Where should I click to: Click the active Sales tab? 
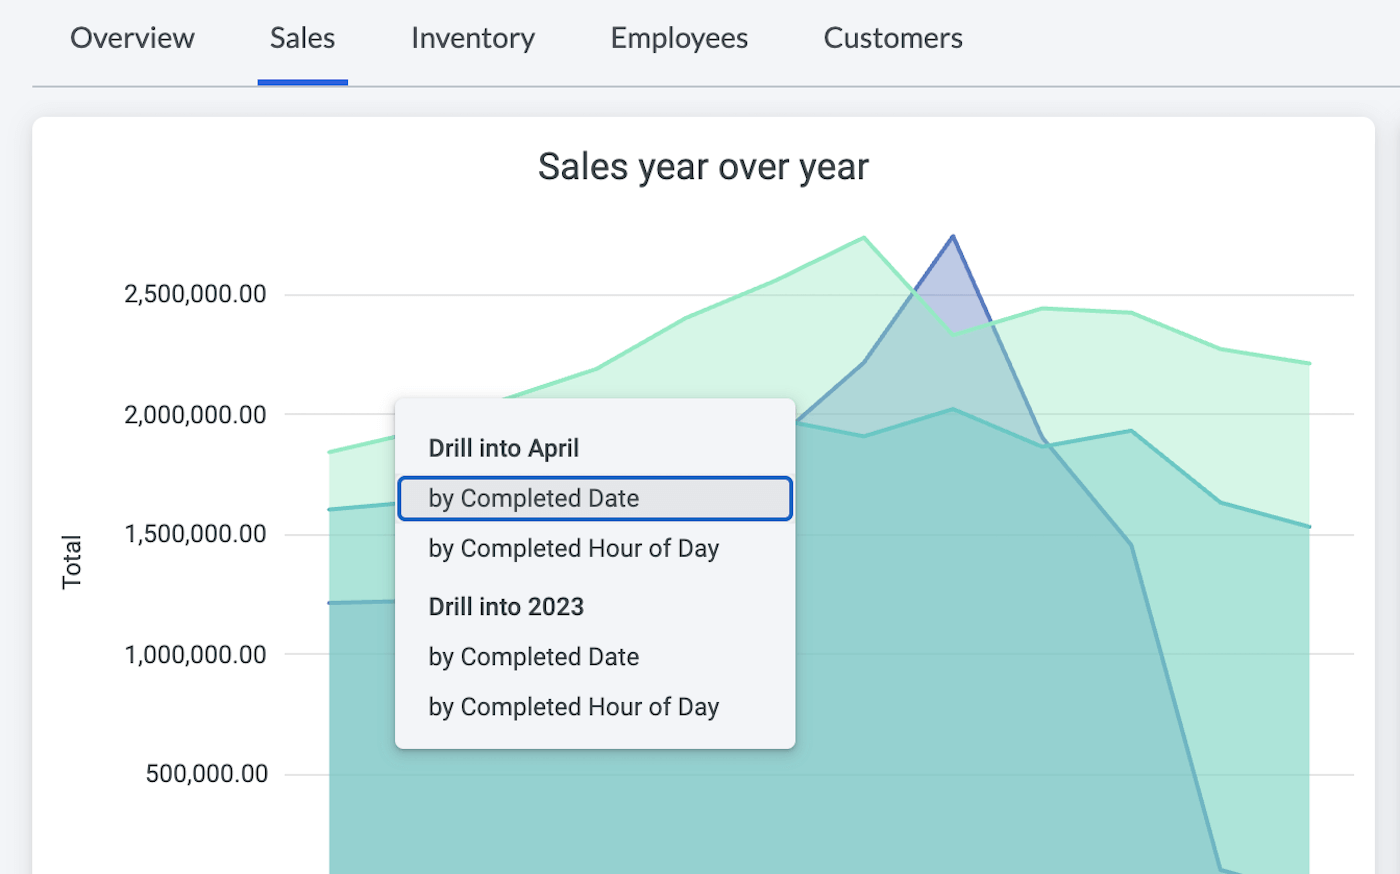click(302, 38)
